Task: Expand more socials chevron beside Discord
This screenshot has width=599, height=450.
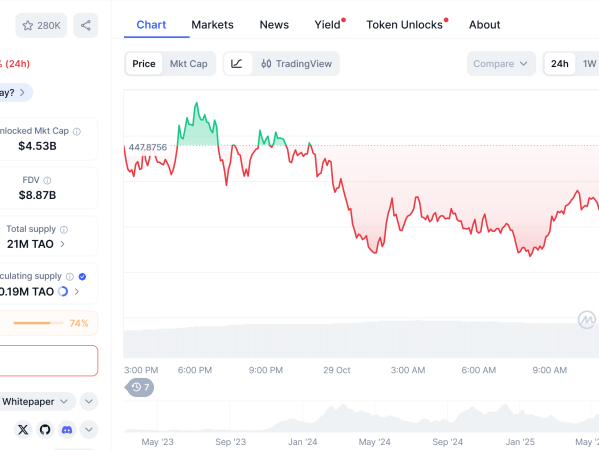Action: (x=89, y=430)
